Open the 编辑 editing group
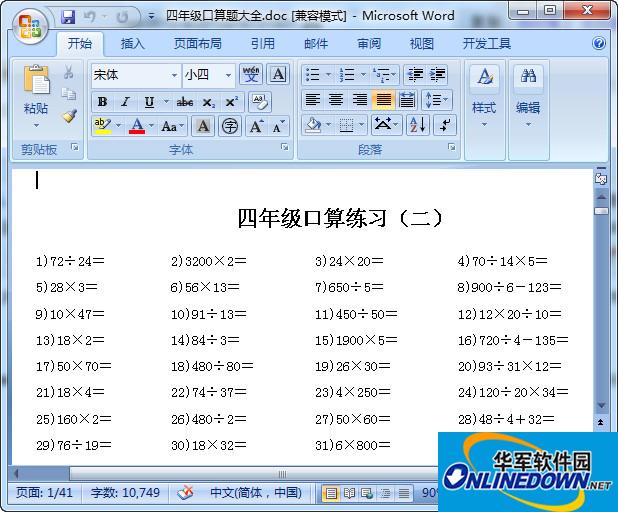The image size is (618, 512). [528, 98]
